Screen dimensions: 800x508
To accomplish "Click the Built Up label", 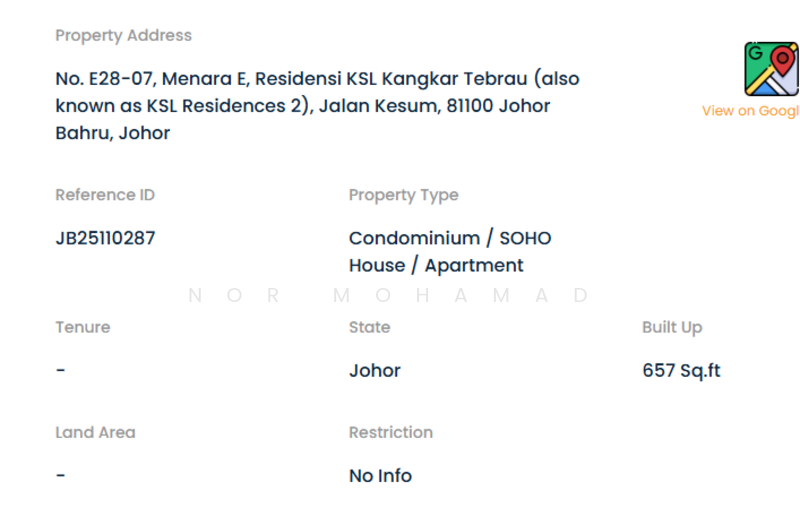I will [672, 327].
